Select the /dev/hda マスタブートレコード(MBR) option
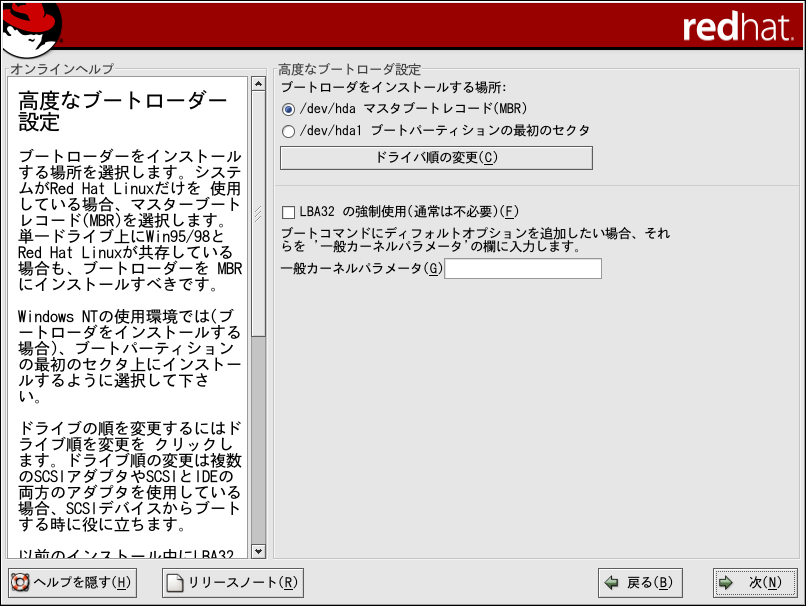This screenshot has width=806, height=606. pos(289,108)
